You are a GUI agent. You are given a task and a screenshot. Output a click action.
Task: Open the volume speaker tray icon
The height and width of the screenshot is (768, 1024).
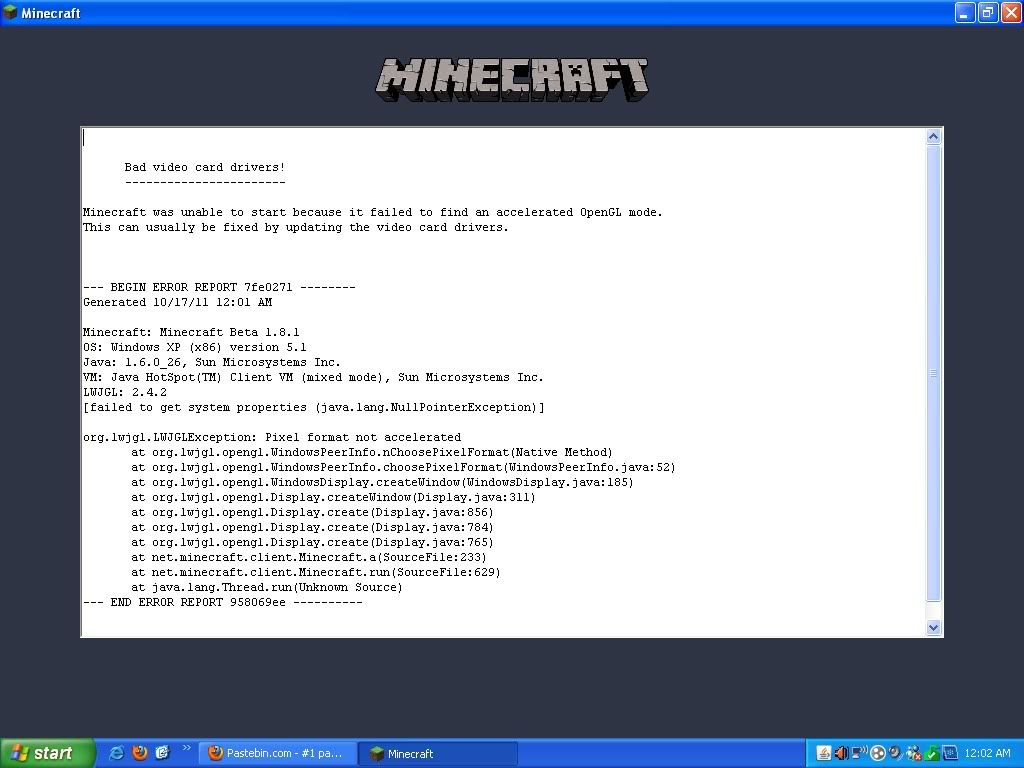tap(841, 753)
